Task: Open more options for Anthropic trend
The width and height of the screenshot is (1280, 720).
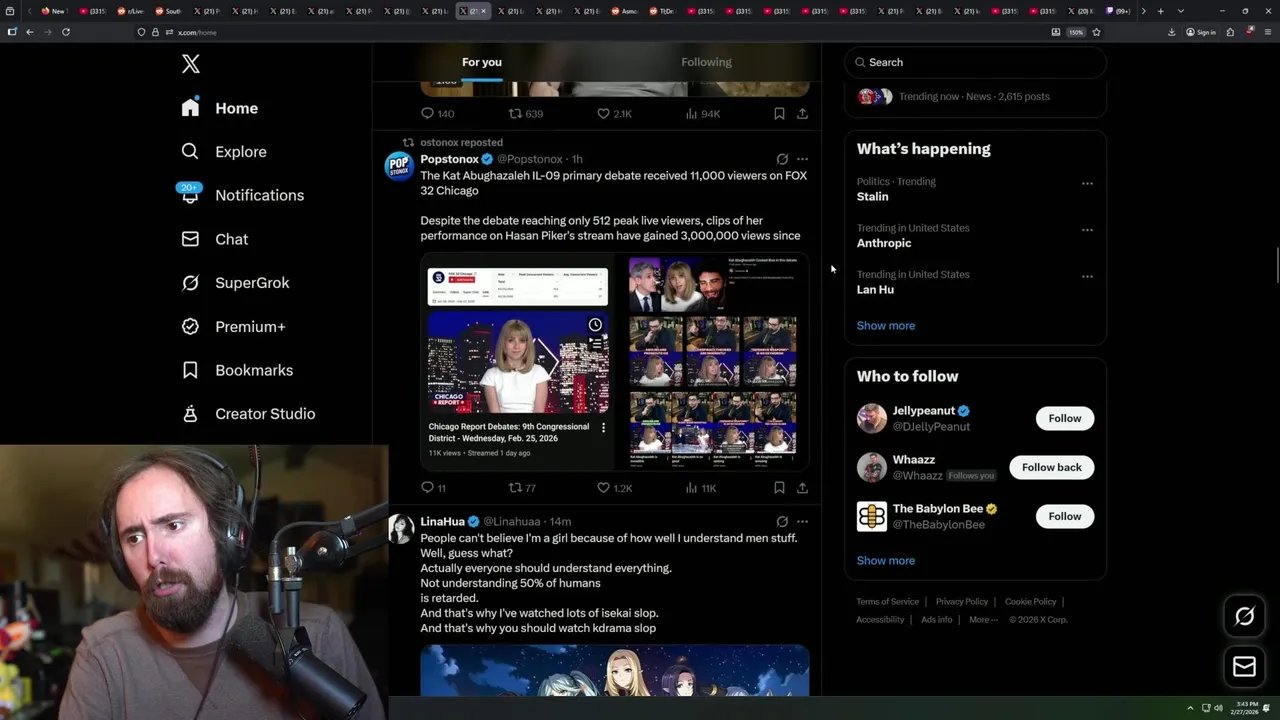Action: pyautogui.click(x=1087, y=230)
